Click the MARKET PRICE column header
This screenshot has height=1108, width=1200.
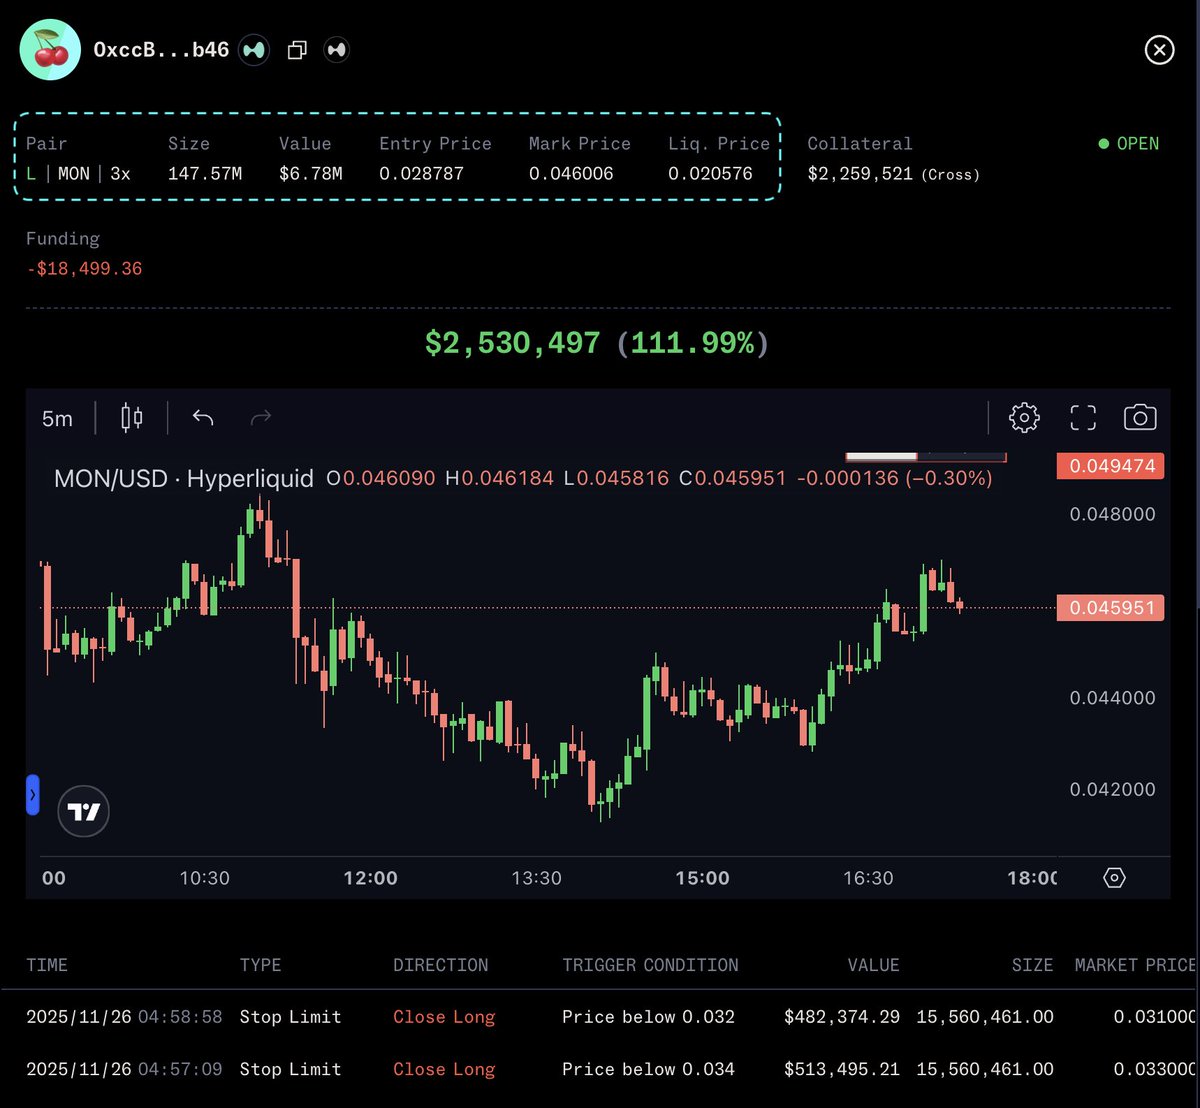(x=1135, y=965)
